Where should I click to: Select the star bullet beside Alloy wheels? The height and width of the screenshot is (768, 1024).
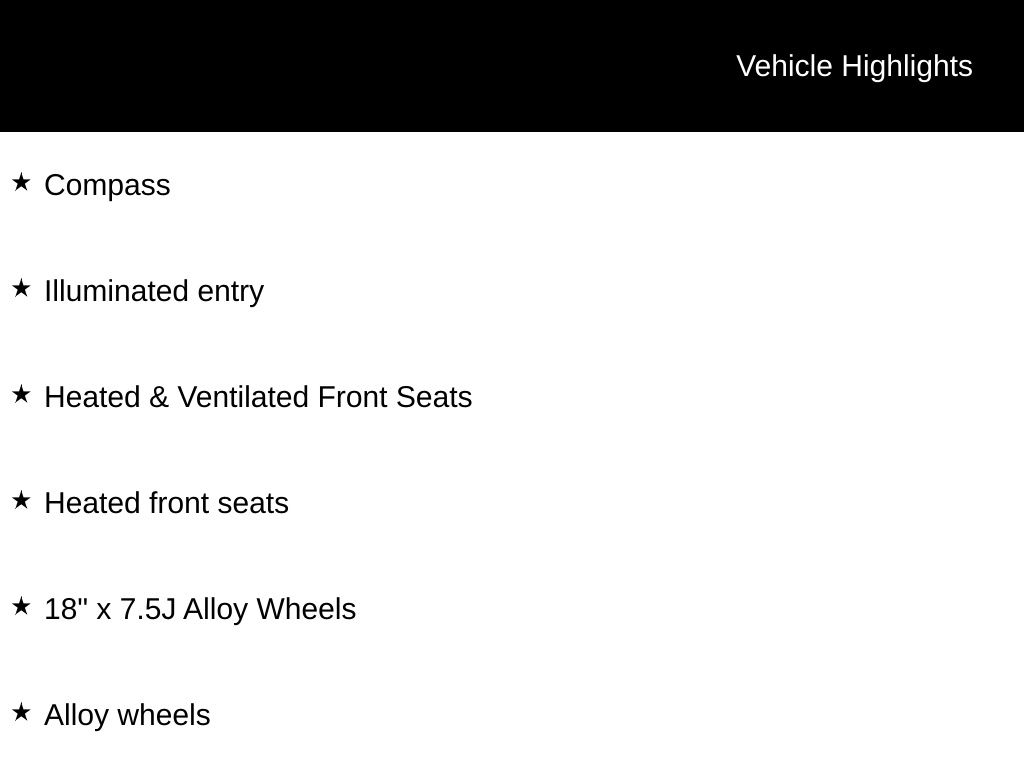point(21,713)
